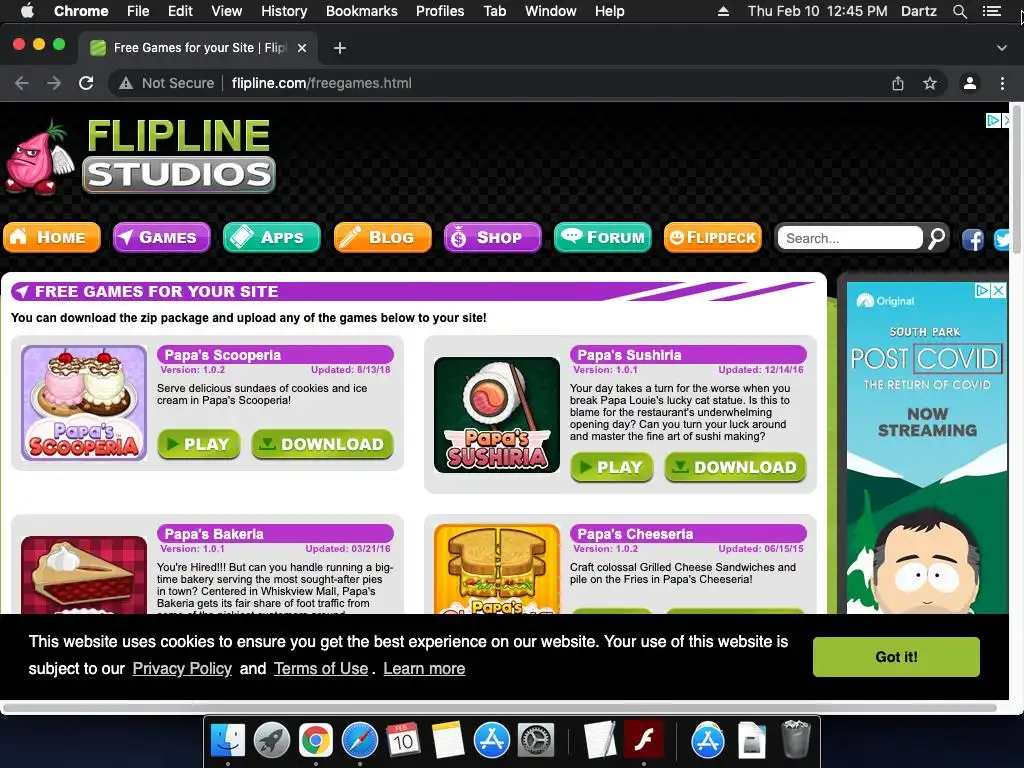Image resolution: width=1024 pixels, height=768 pixels.
Task: Open System Preferences from the Dock
Action: click(536, 741)
